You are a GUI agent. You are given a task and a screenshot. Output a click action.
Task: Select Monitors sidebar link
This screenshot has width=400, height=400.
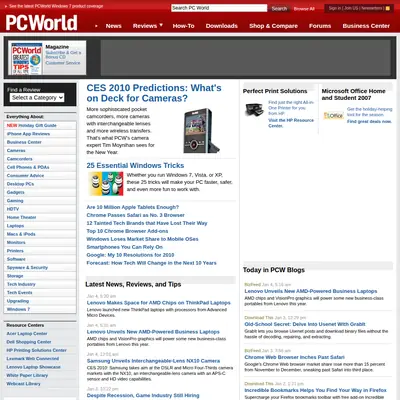point(16,242)
